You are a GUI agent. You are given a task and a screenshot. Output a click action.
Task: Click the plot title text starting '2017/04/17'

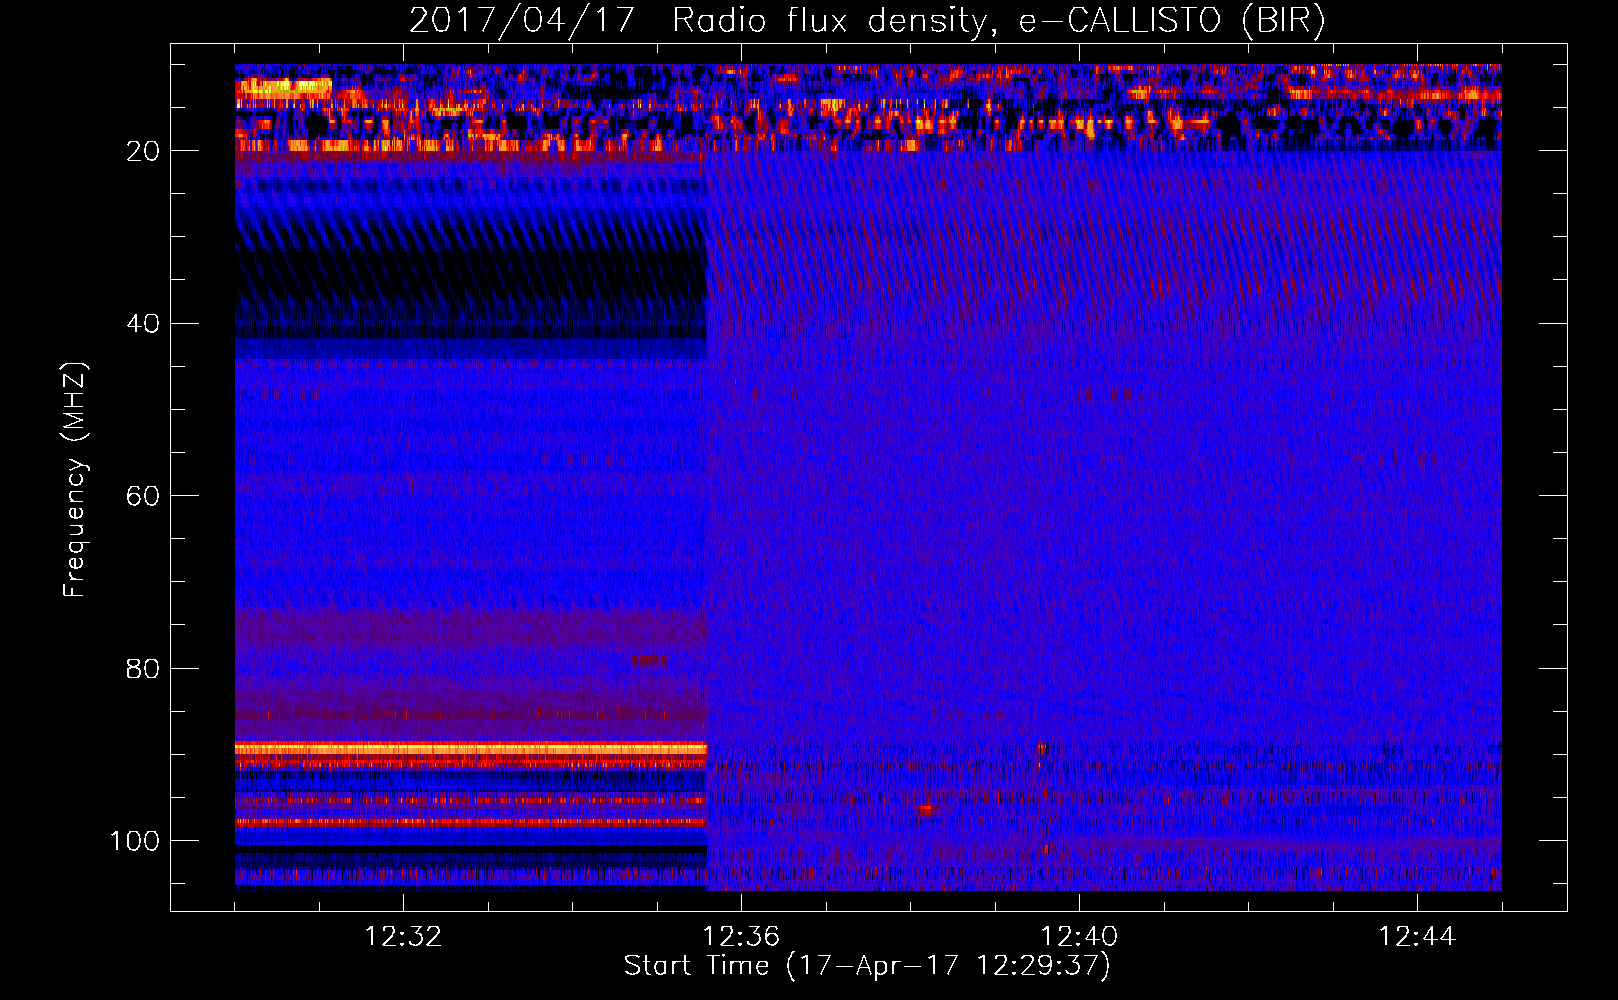click(x=867, y=20)
